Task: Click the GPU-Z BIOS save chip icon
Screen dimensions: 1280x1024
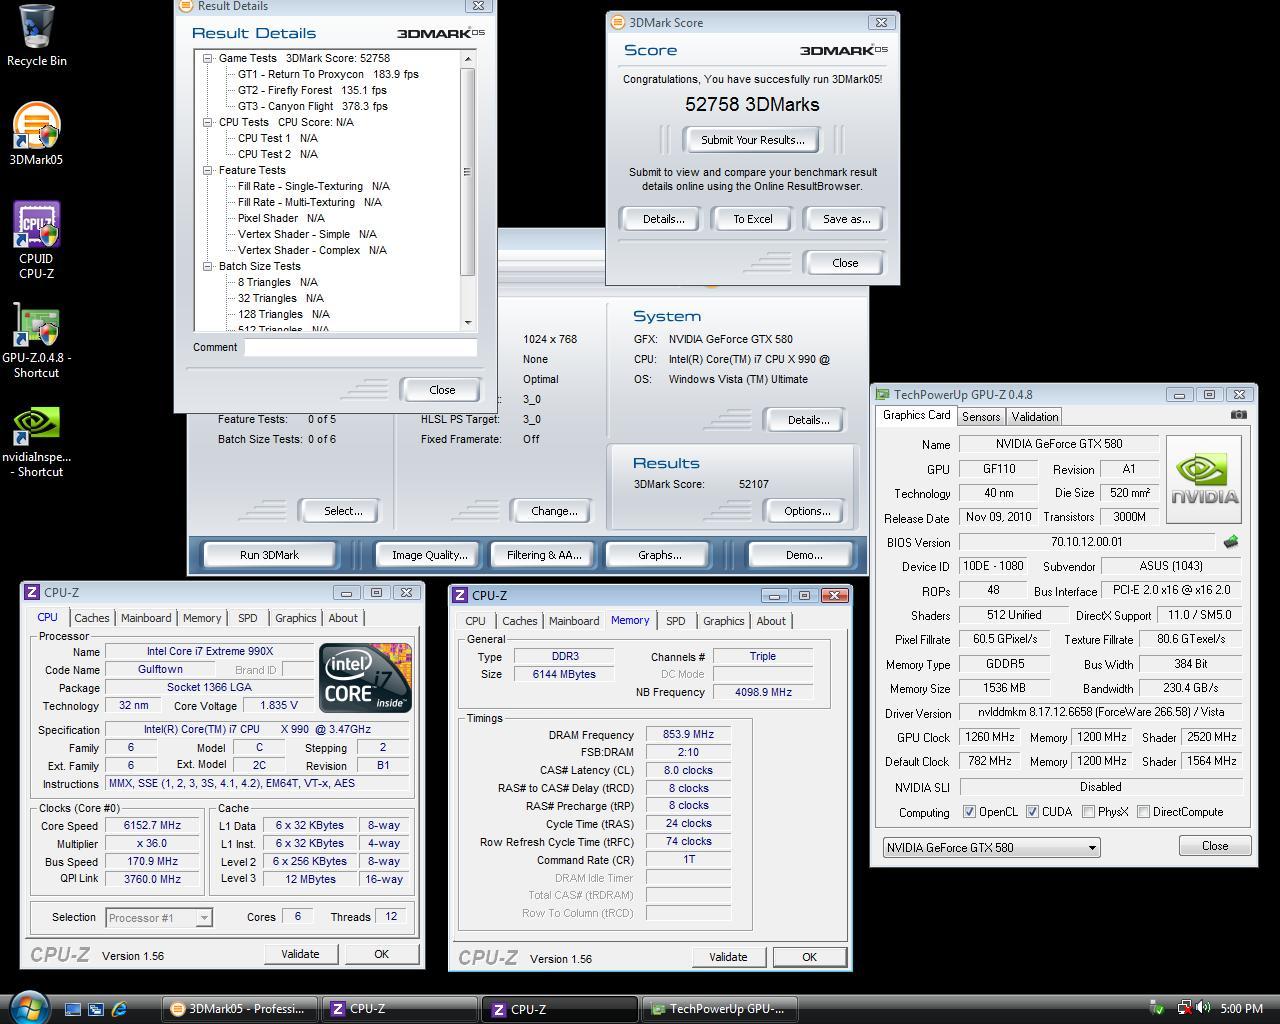Action: pyautogui.click(x=1230, y=542)
